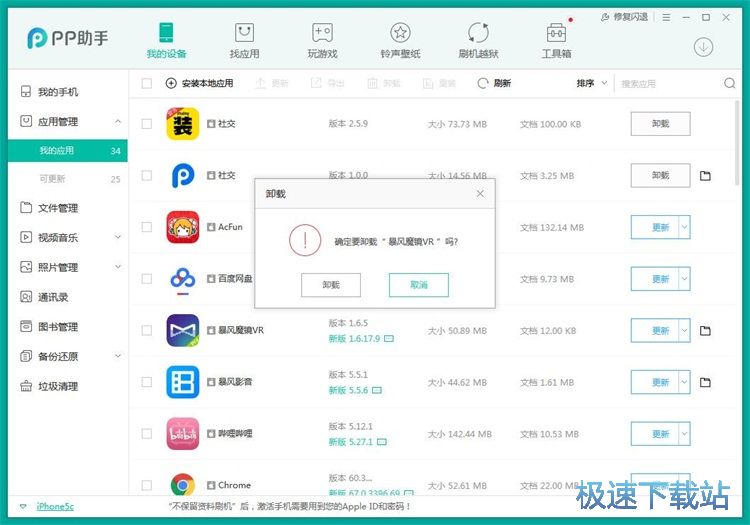750x525 pixels.
Task: Select 可更新 in the sidebar
Action: [x=67, y=179]
